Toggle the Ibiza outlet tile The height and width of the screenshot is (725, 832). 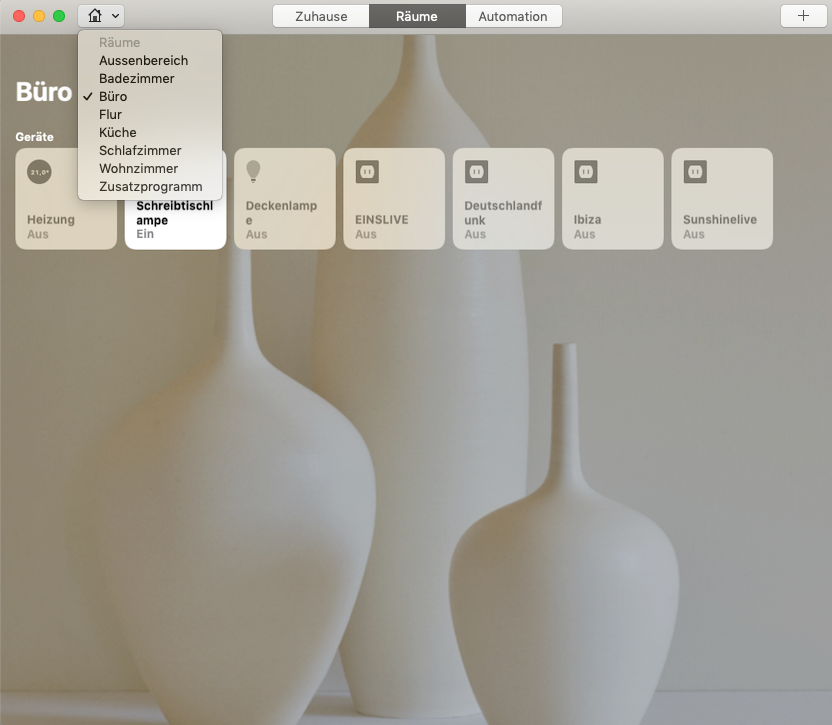tap(612, 198)
